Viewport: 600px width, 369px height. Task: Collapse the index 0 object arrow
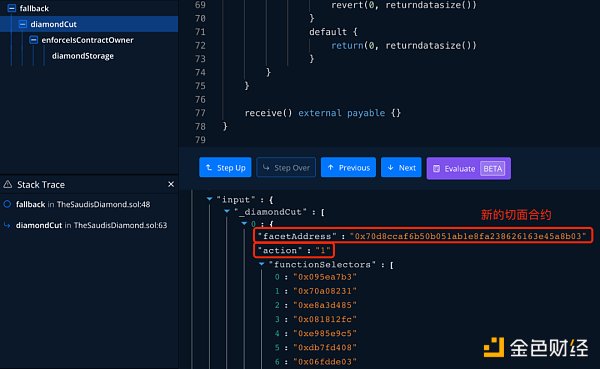[x=244, y=223]
